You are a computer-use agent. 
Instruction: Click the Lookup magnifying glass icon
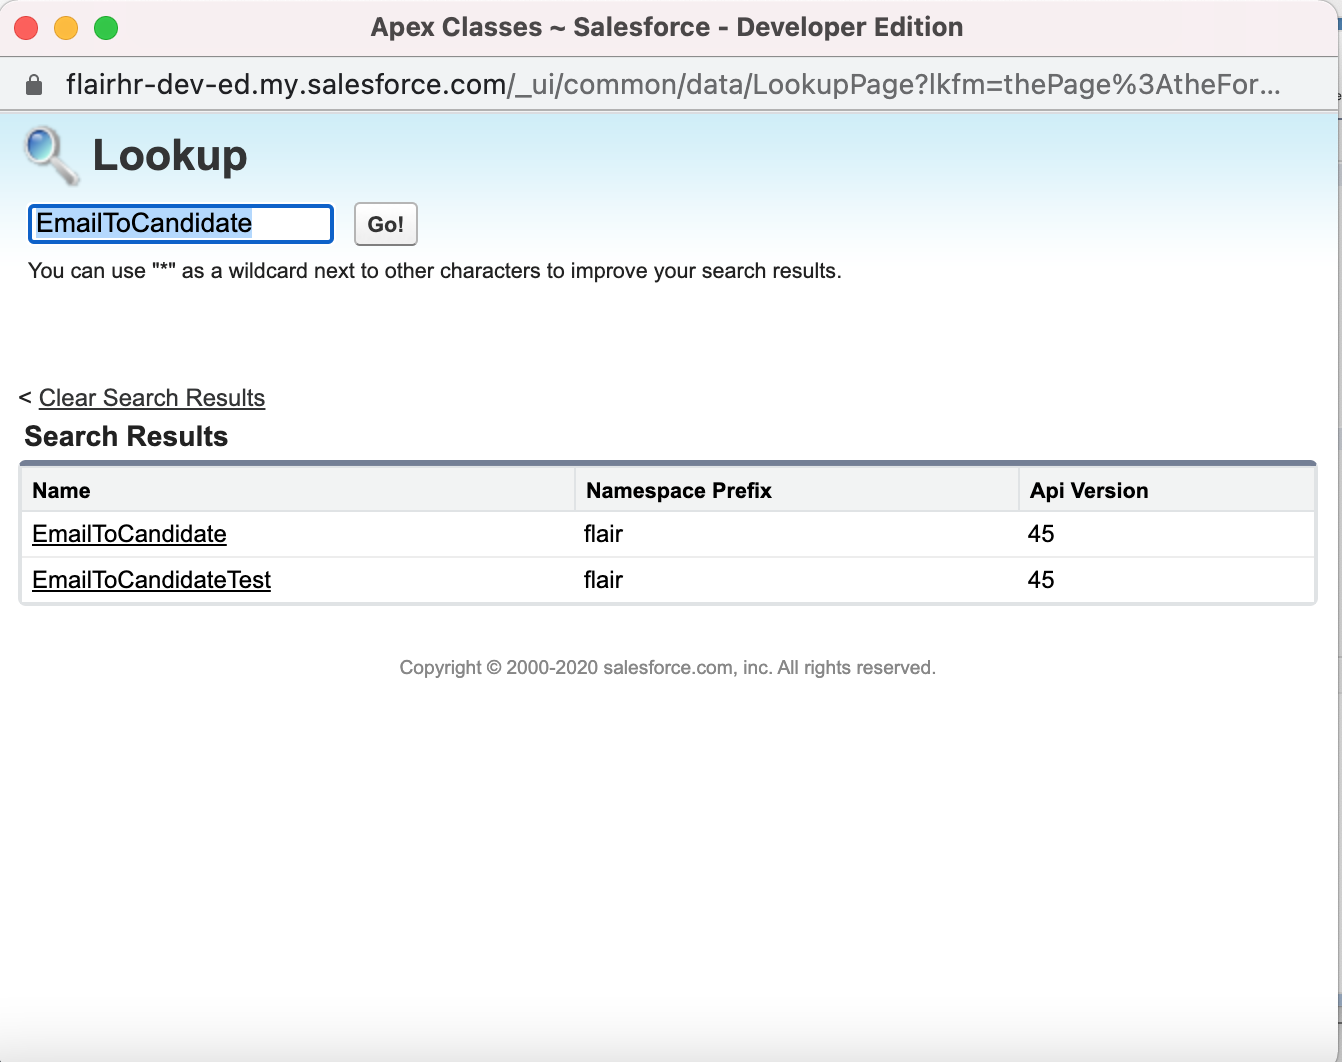pyautogui.click(x=51, y=155)
